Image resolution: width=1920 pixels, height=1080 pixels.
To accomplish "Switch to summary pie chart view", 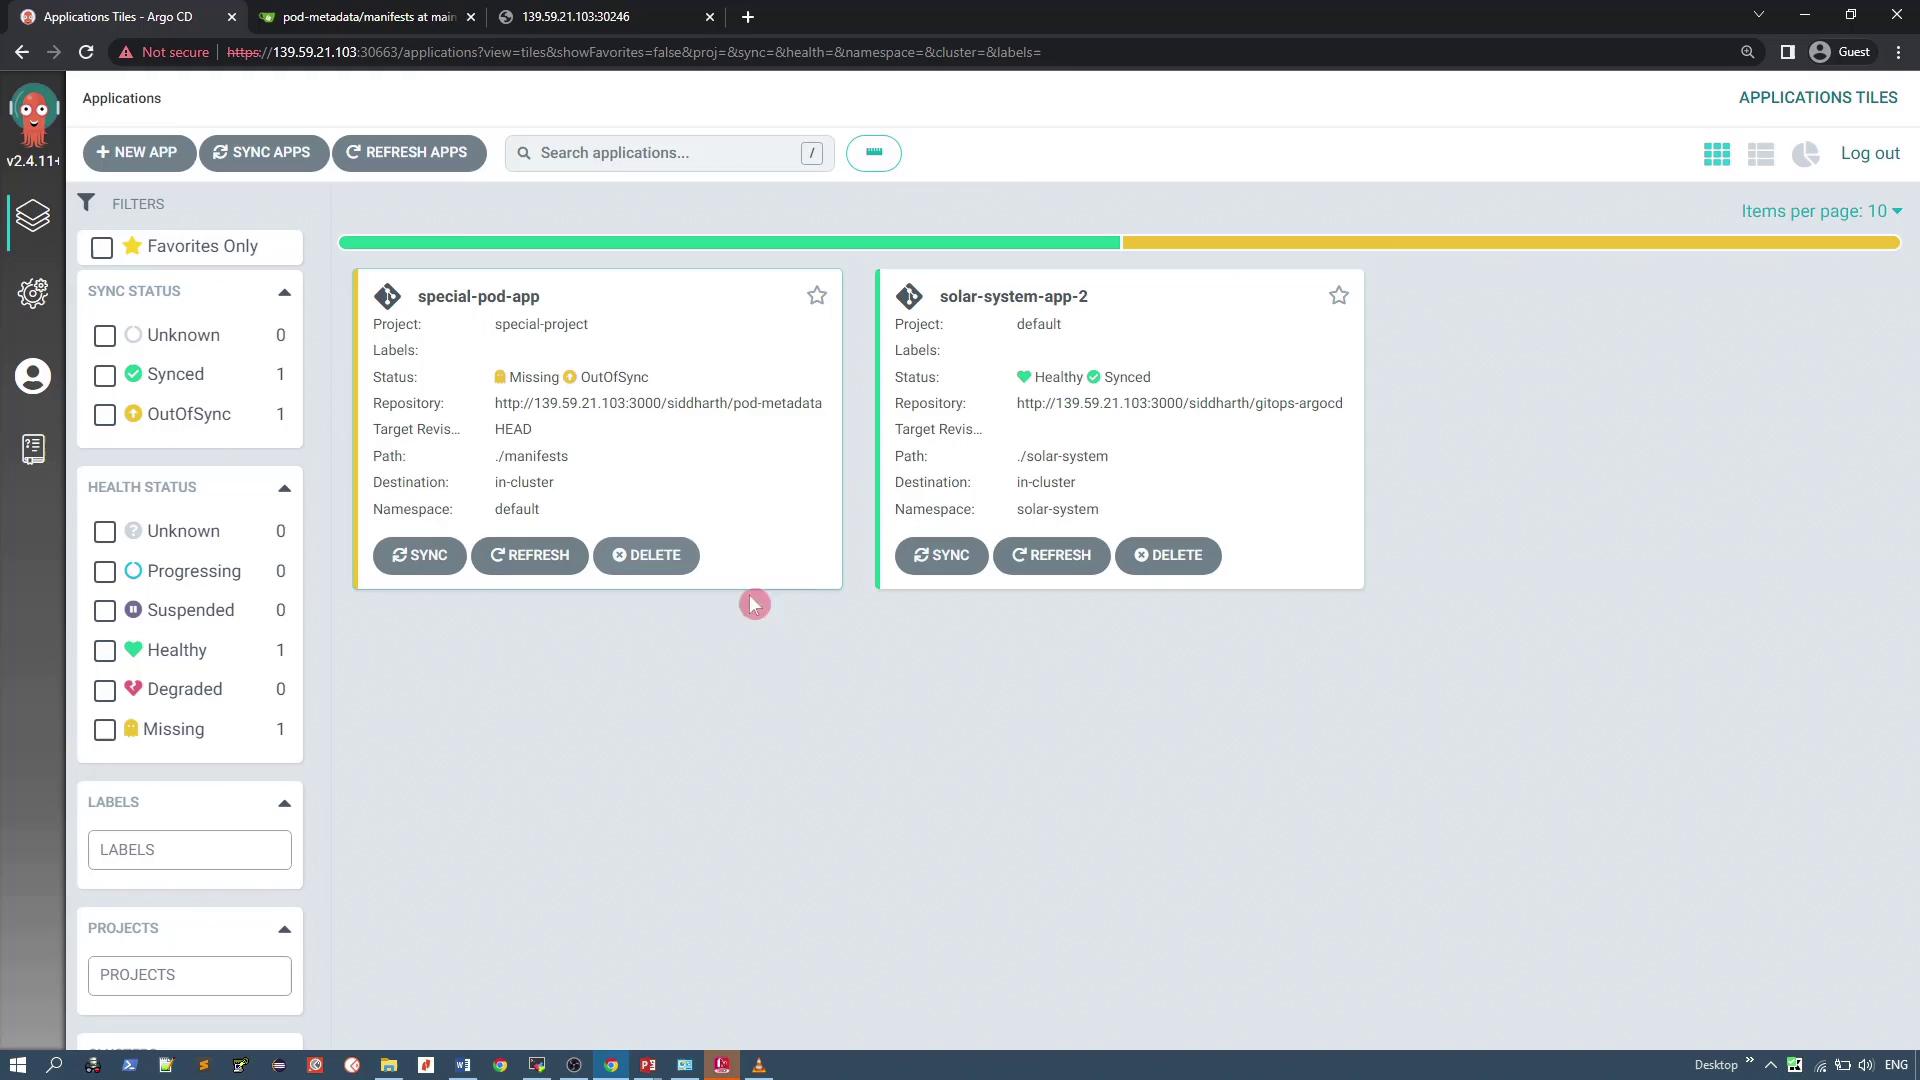I will 1805,154.
